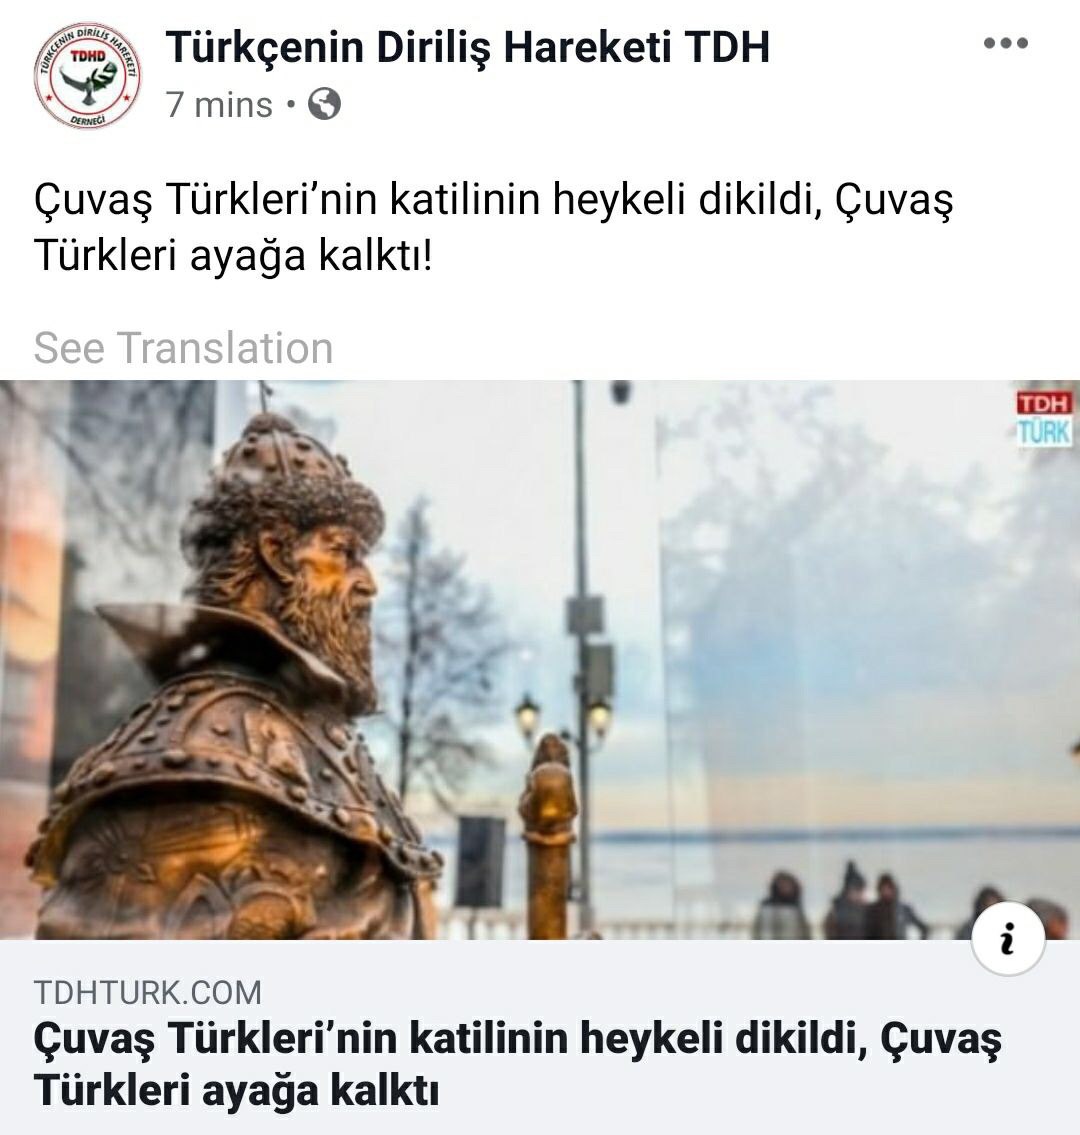Open the three-dot post options menu
This screenshot has width=1080, height=1135.
pyautogui.click(x=1005, y=43)
